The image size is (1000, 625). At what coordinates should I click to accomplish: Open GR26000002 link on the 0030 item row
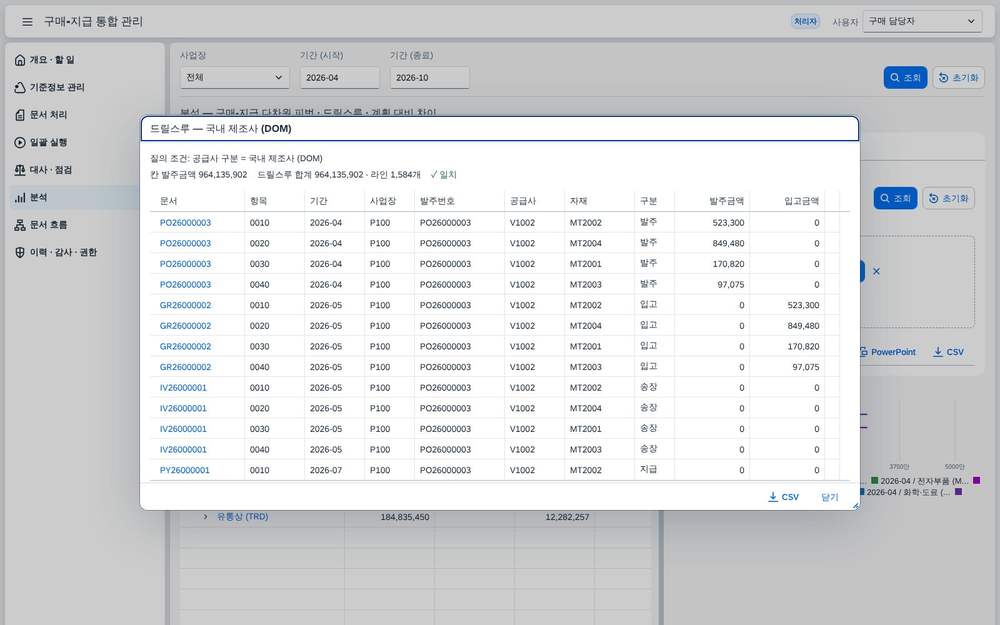[185, 346]
